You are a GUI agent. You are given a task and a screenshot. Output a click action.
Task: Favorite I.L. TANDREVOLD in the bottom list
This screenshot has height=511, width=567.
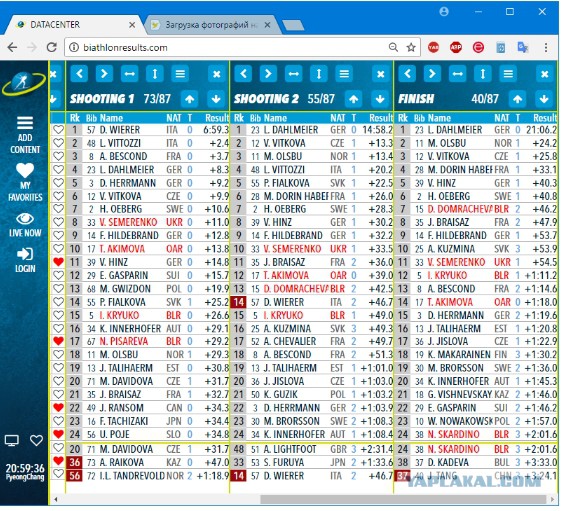pyautogui.click(x=58, y=475)
